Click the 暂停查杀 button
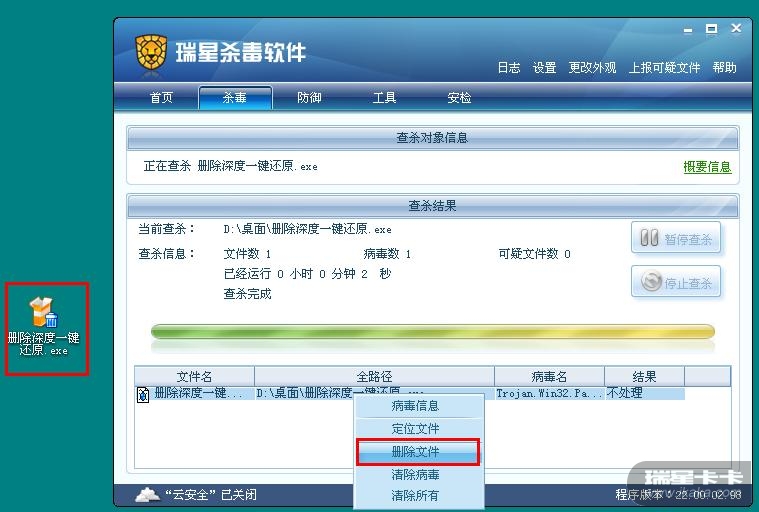The image size is (759, 512). [x=676, y=238]
